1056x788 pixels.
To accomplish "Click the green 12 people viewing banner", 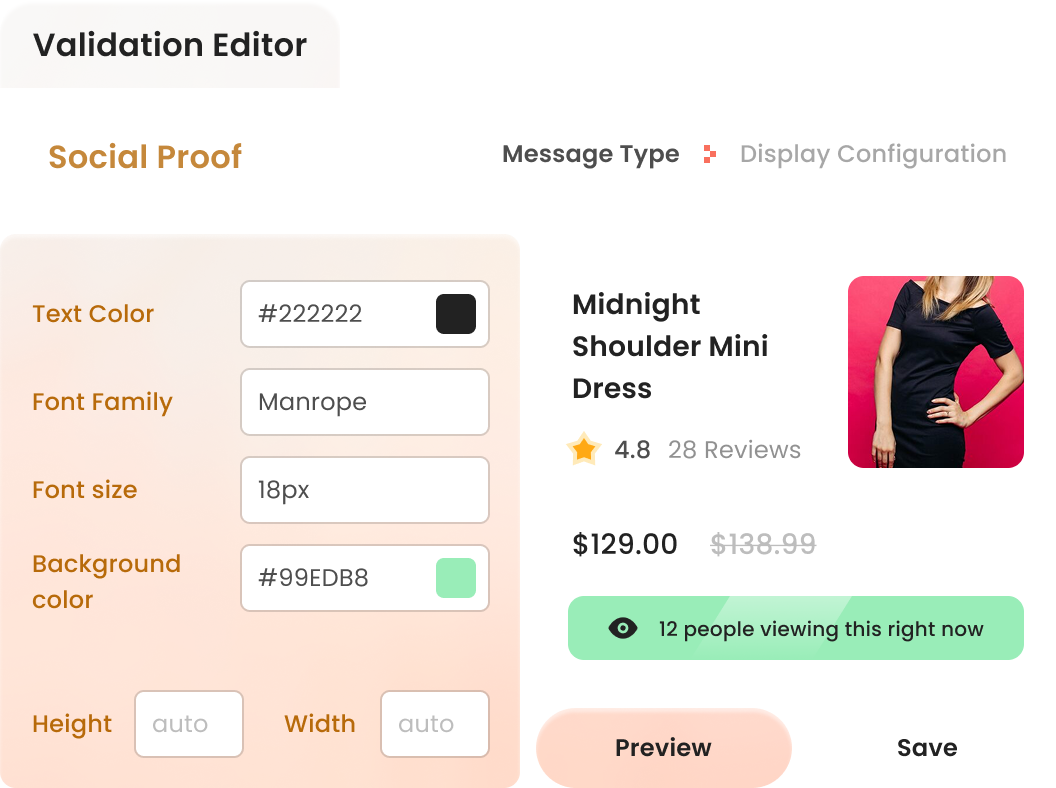I will click(820, 628).
